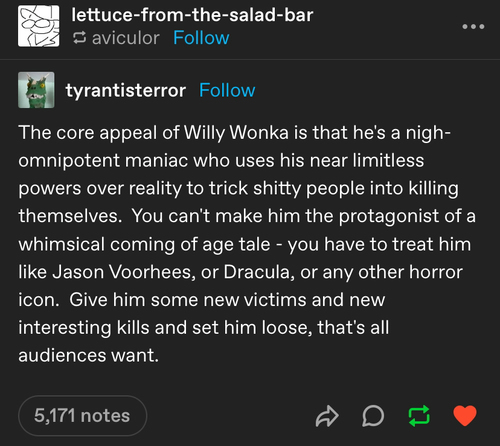Click the phrase 'whimsical coming of age tale'
This screenshot has width=500, height=446.
click(144, 244)
